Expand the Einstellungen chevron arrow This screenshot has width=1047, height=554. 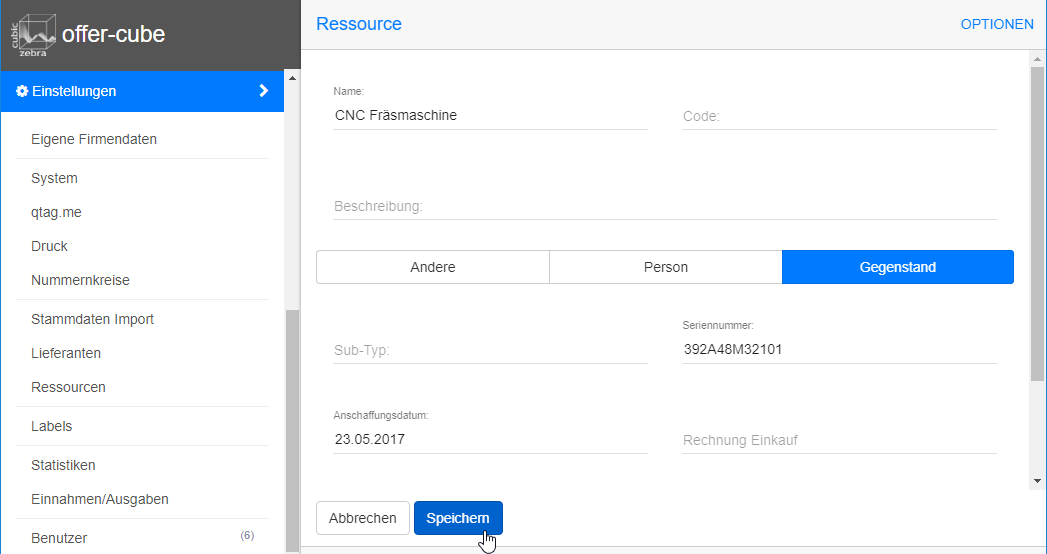264,91
